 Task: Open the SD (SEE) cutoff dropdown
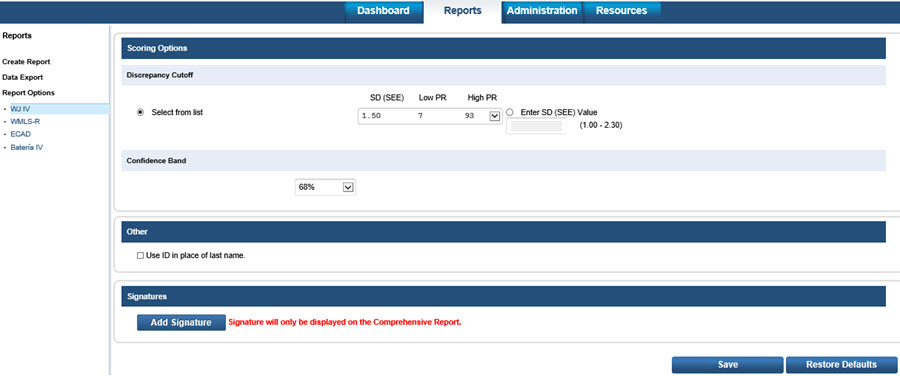pos(429,116)
